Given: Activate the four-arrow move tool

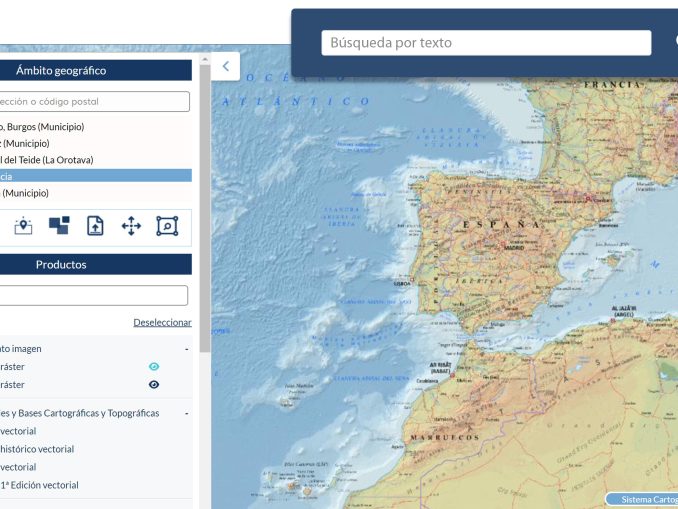Looking at the screenshot, I should point(131,226).
